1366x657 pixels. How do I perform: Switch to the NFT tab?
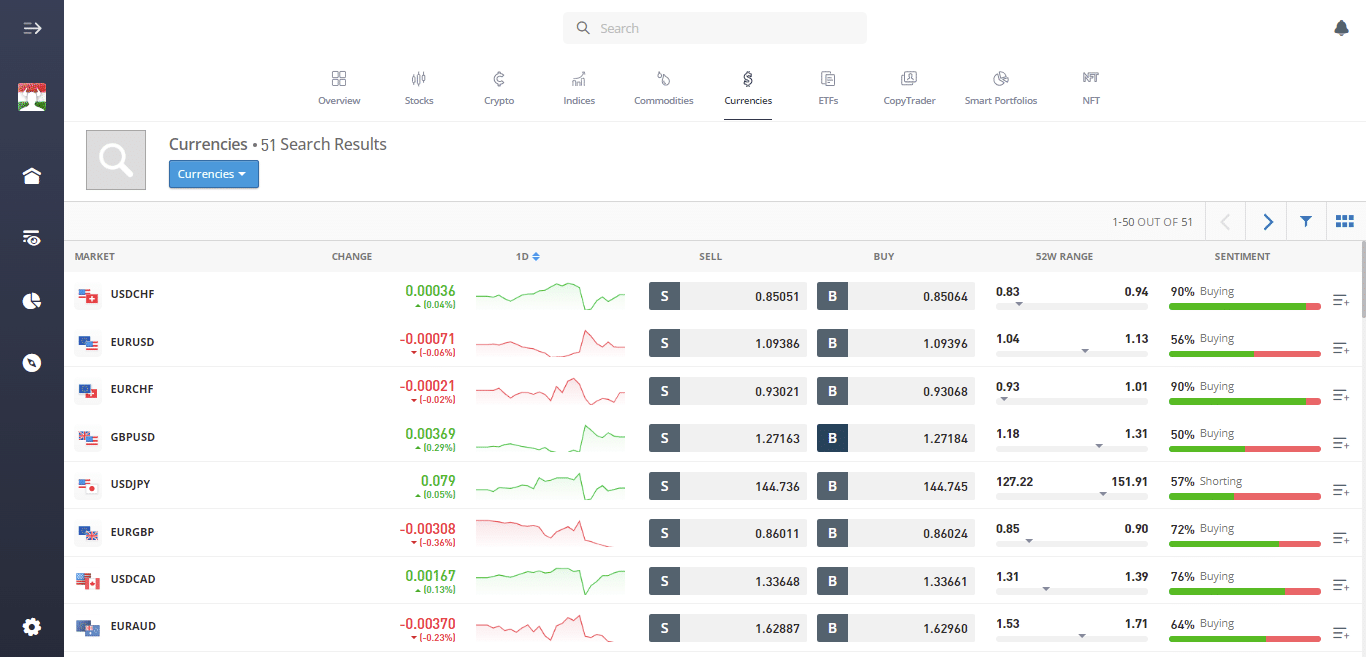coord(1090,86)
